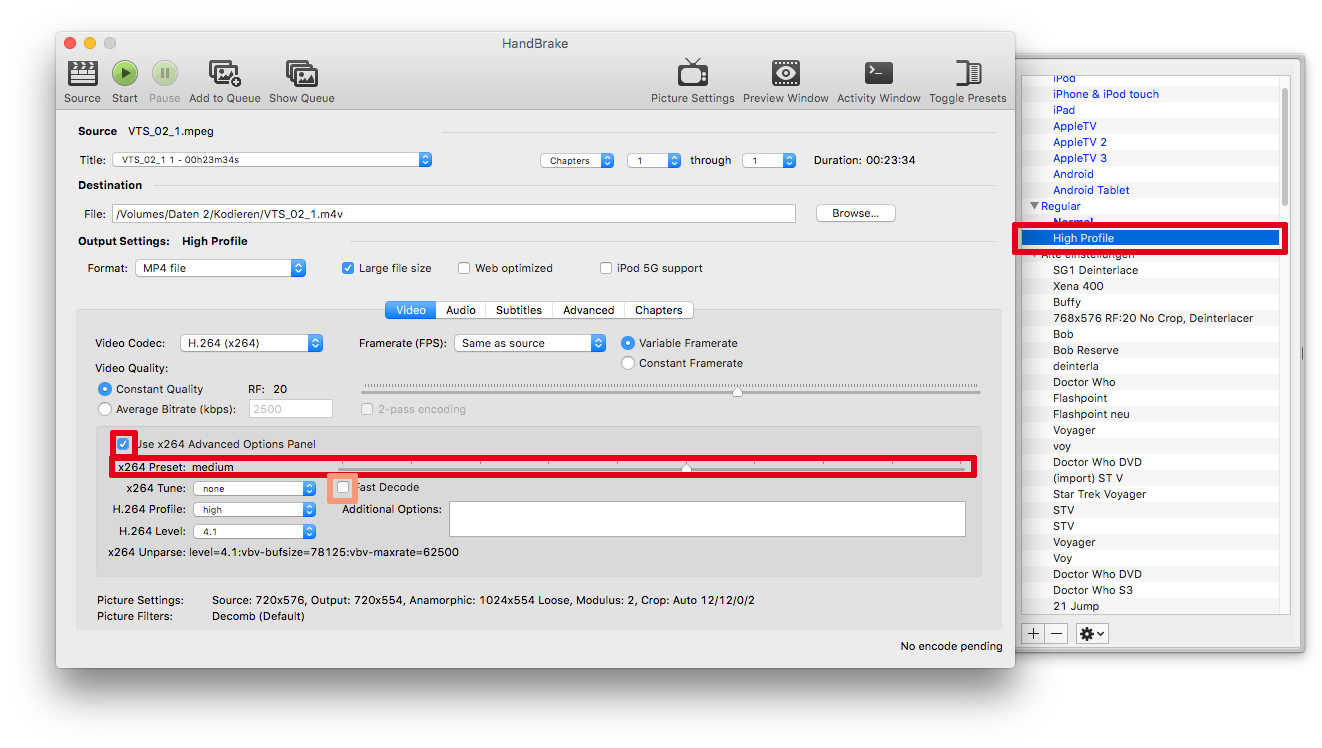Remove preset using the minus button

(x=1057, y=633)
